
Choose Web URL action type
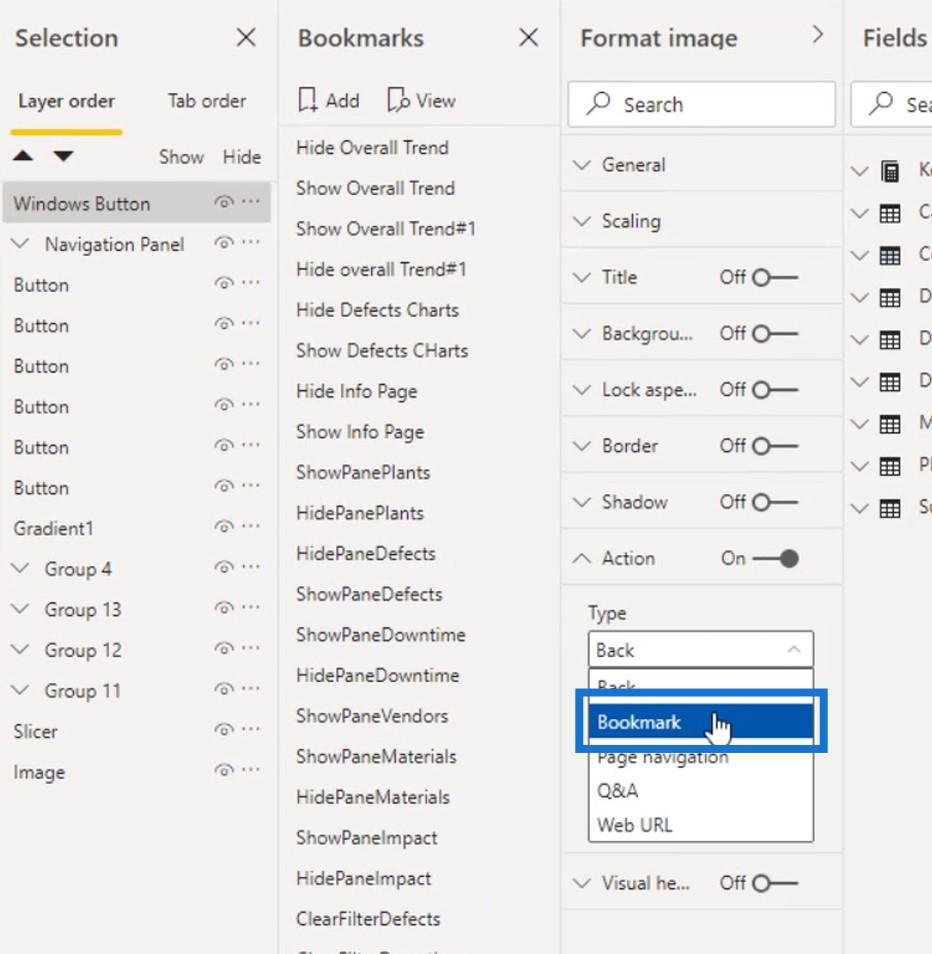[701, 825]
